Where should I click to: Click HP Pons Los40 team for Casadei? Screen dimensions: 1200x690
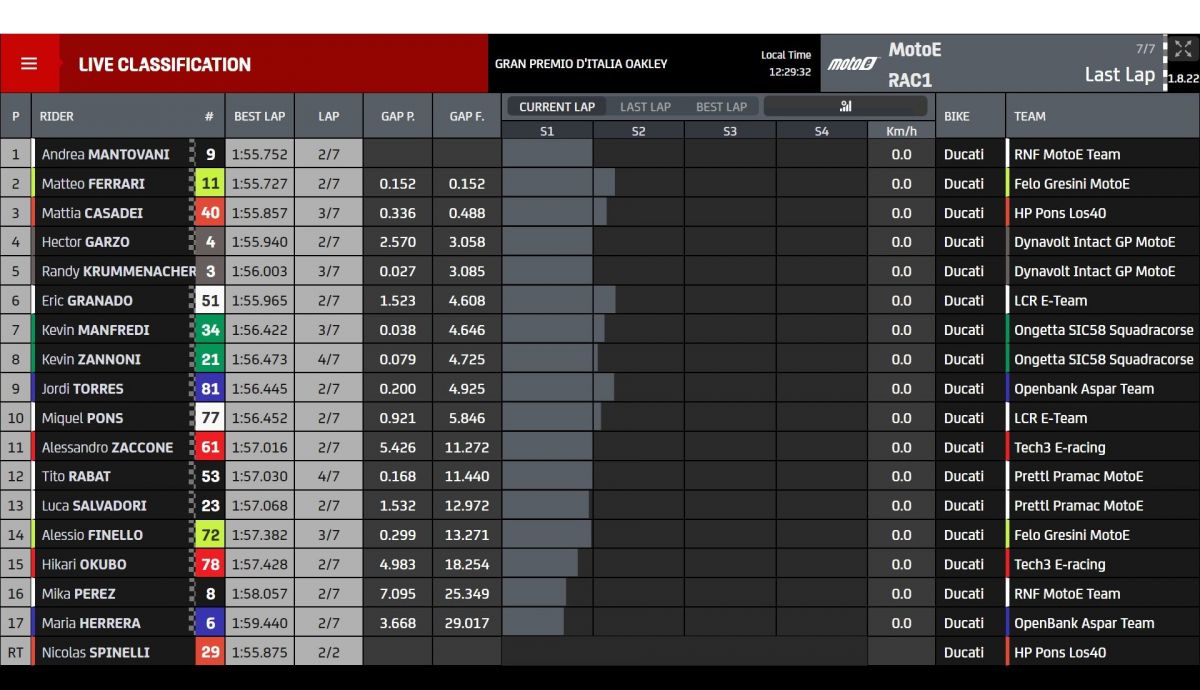coord(1060,212)
